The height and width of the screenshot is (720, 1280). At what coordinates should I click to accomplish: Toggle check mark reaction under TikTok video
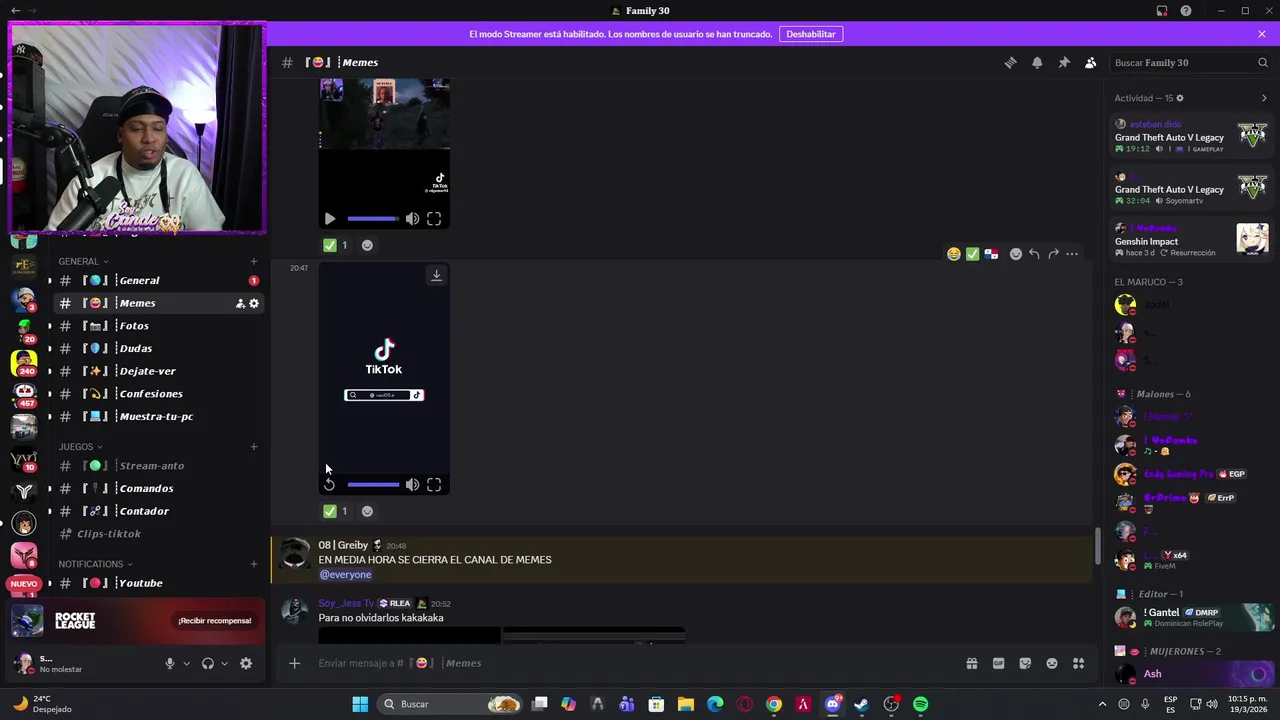coord(335,511)
